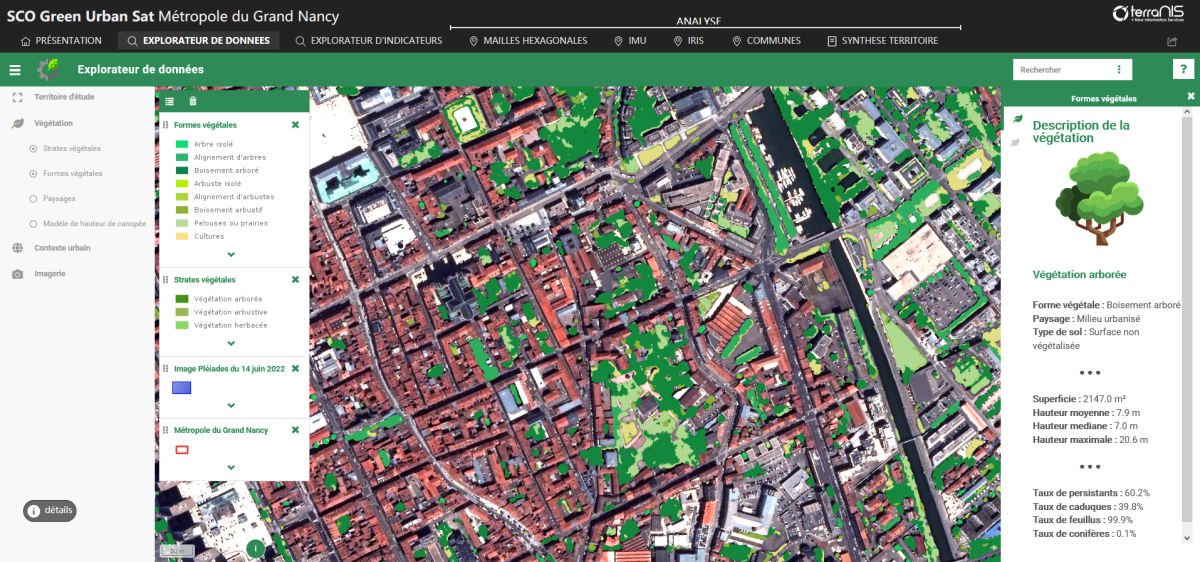Open the three-dot search options menu
Screen dimensions: 1200x562
click(x=1119, y=70)
